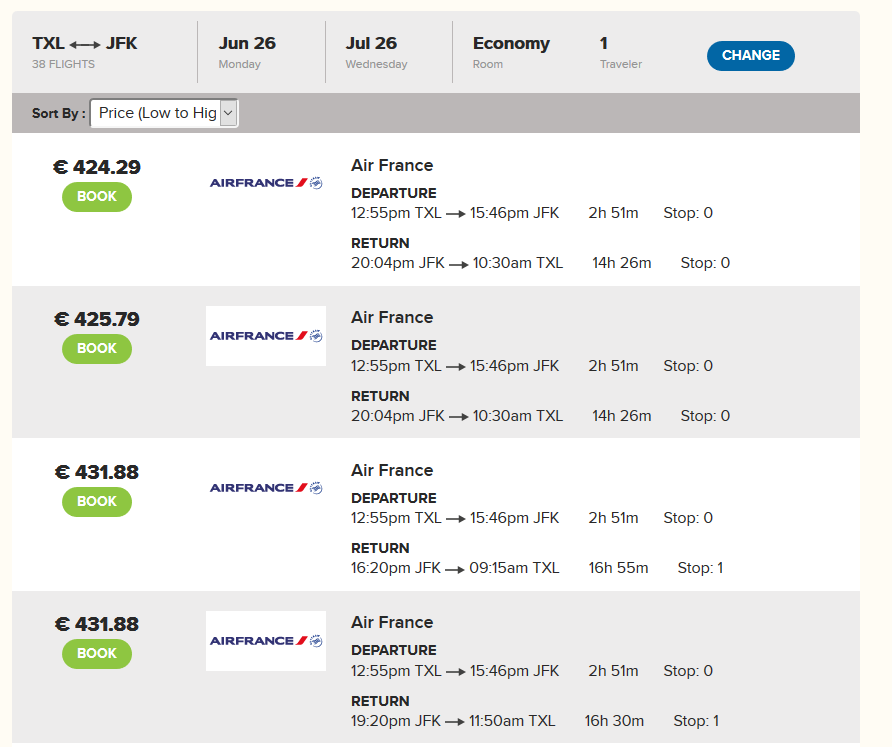
Task: Book the first €431.88 flight
Action: pyautogui.click(x=97, y=501)
